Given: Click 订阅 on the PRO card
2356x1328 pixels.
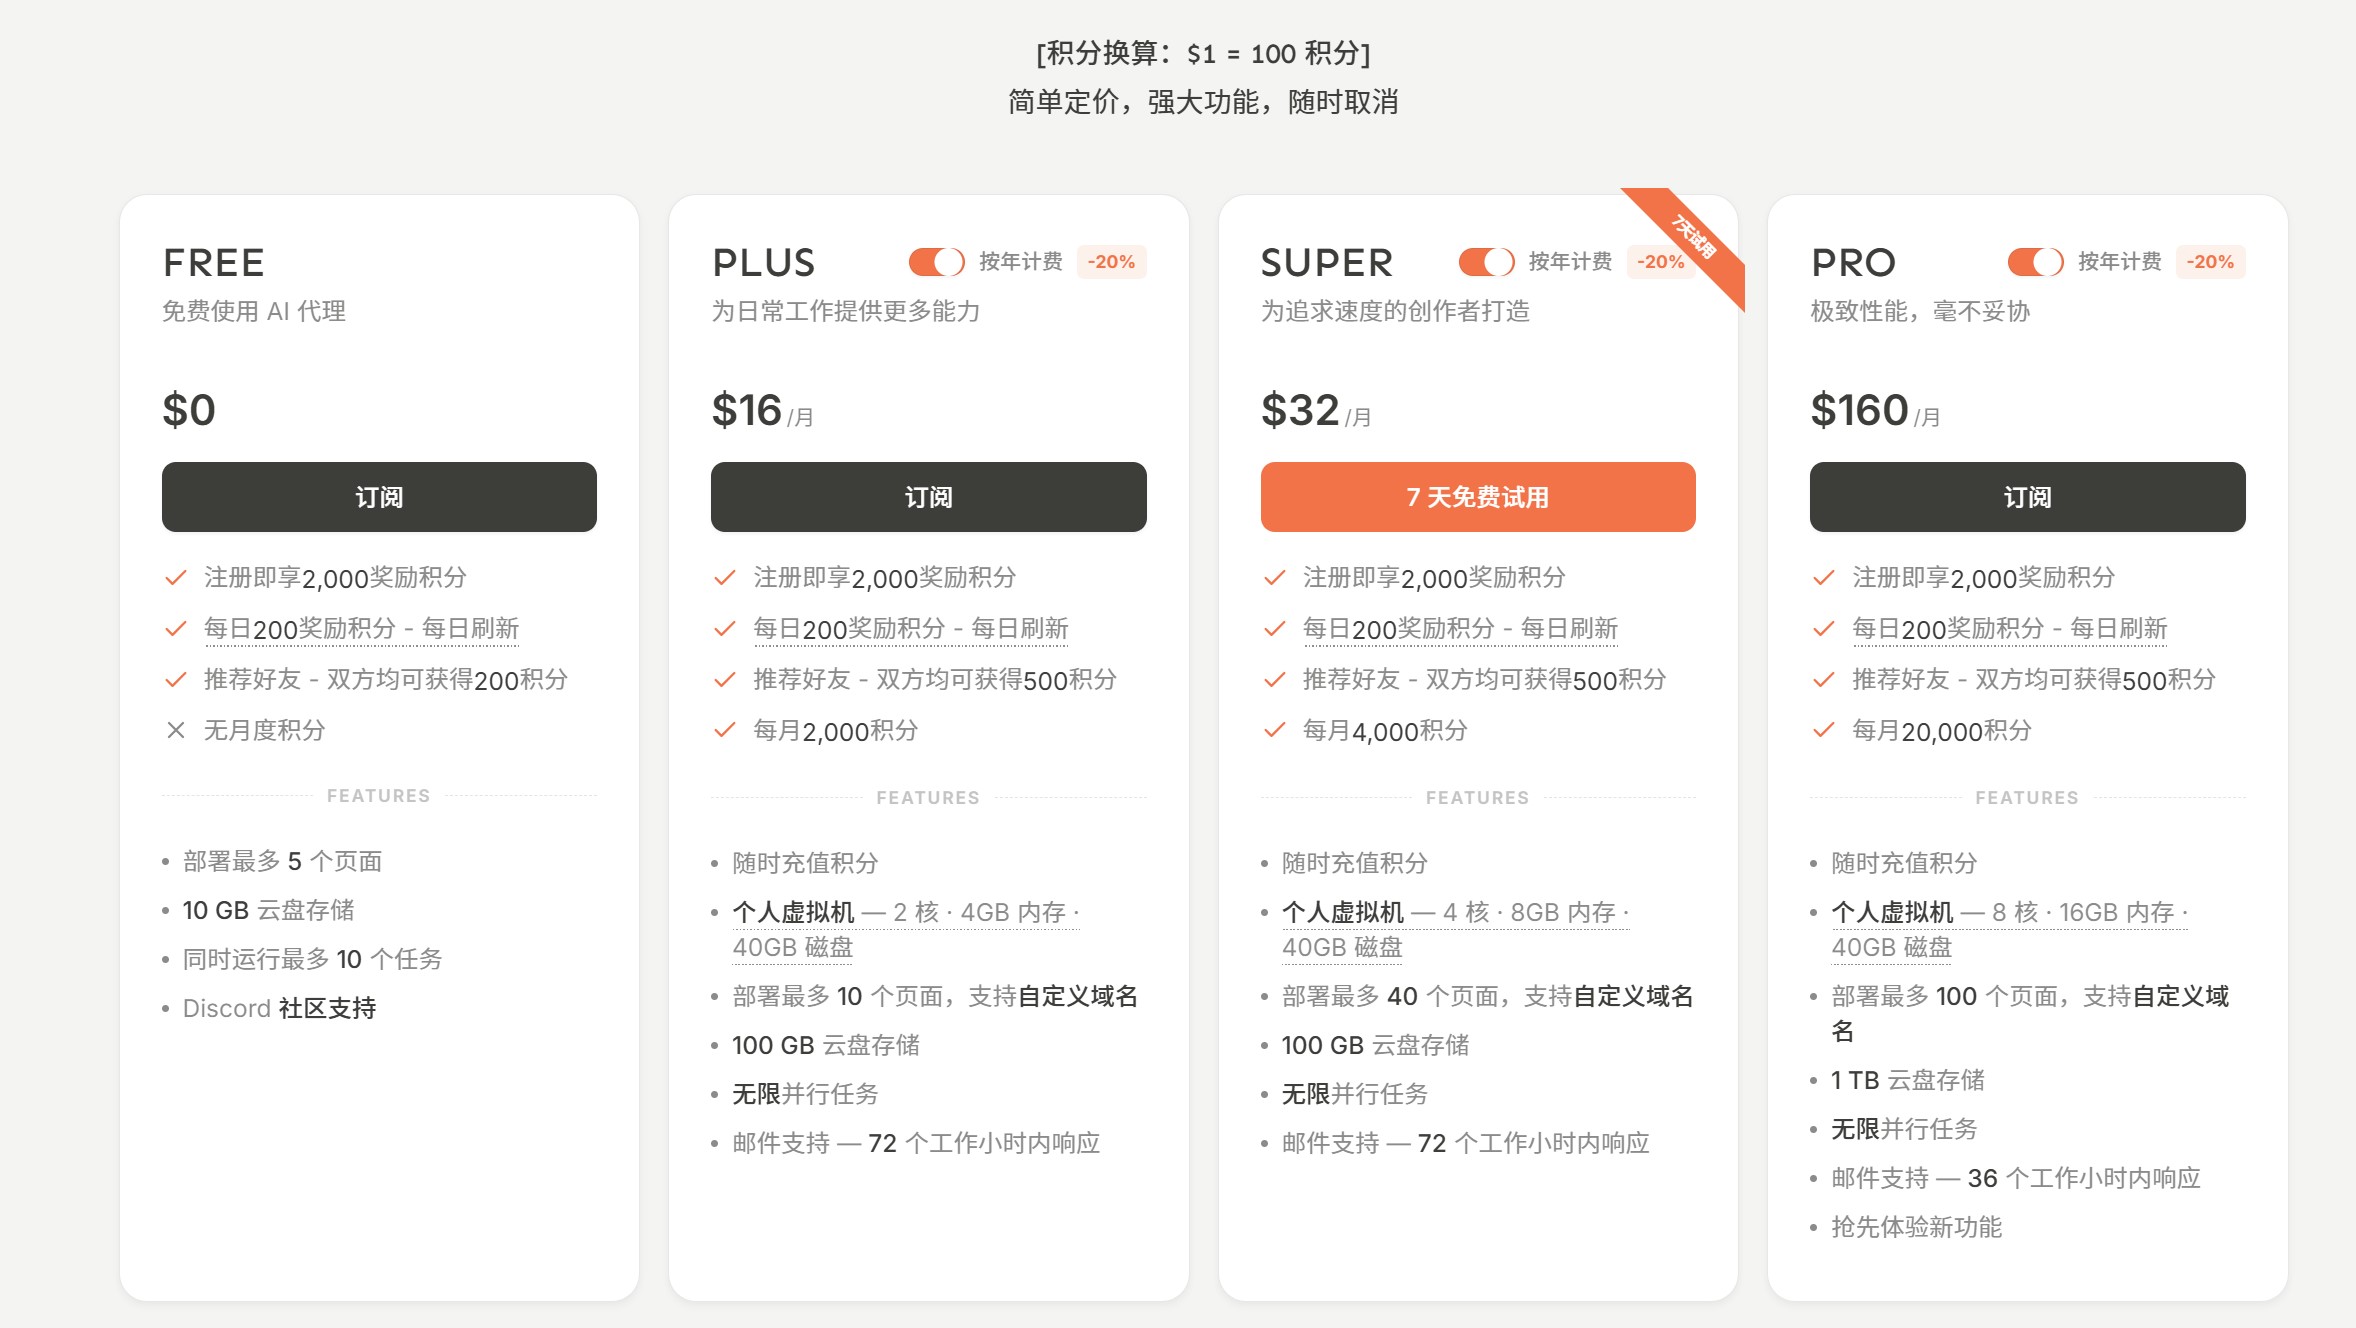Looking at the screenshot, I should pyautogui.click(x=2027, y=497).
